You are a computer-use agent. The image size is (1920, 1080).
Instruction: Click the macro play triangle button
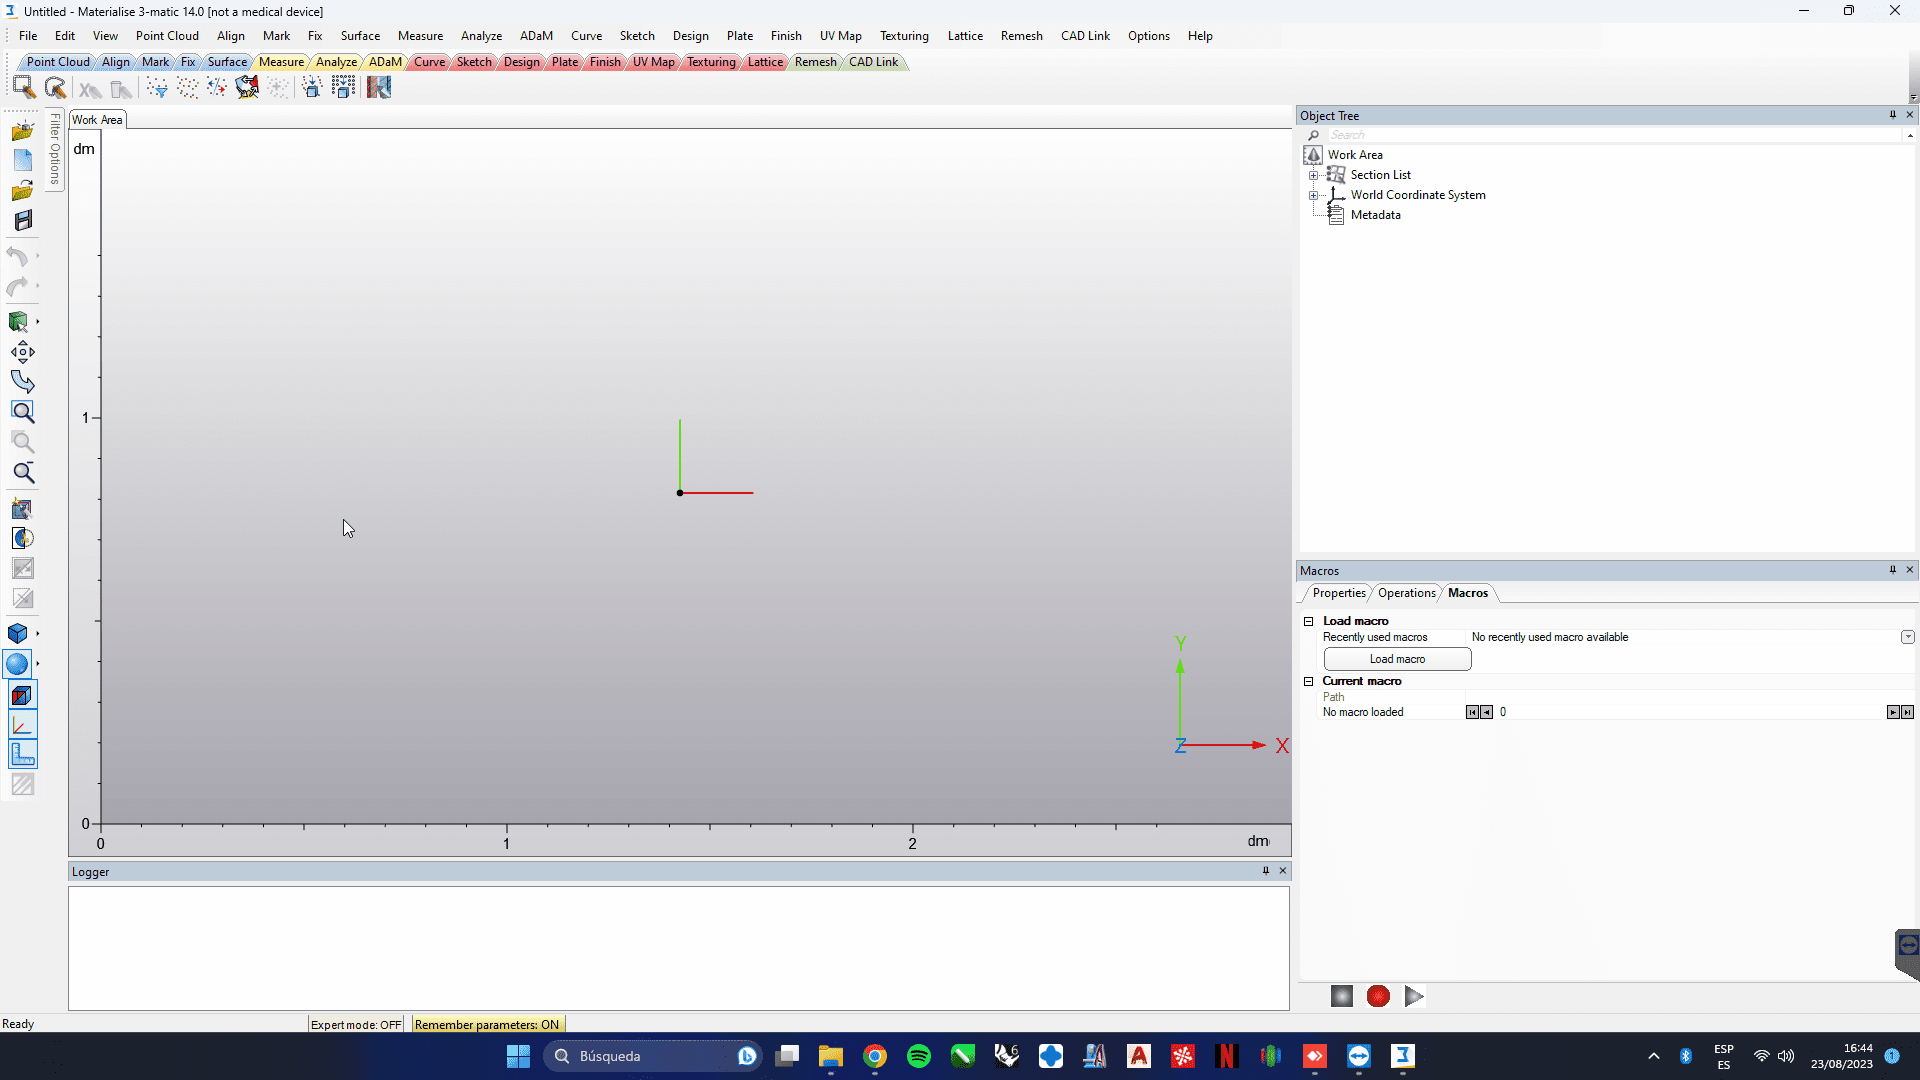1413,996
